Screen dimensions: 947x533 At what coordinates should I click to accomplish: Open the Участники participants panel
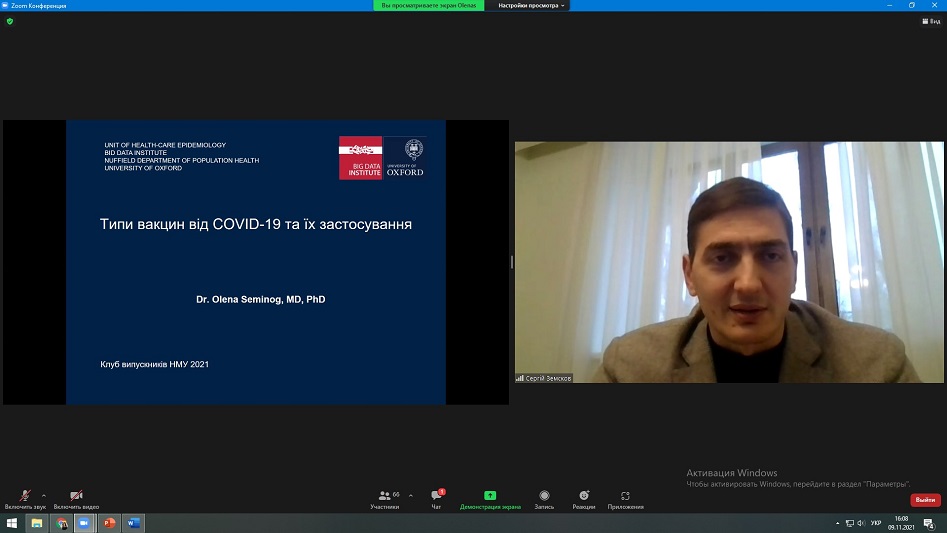(385, 499)
